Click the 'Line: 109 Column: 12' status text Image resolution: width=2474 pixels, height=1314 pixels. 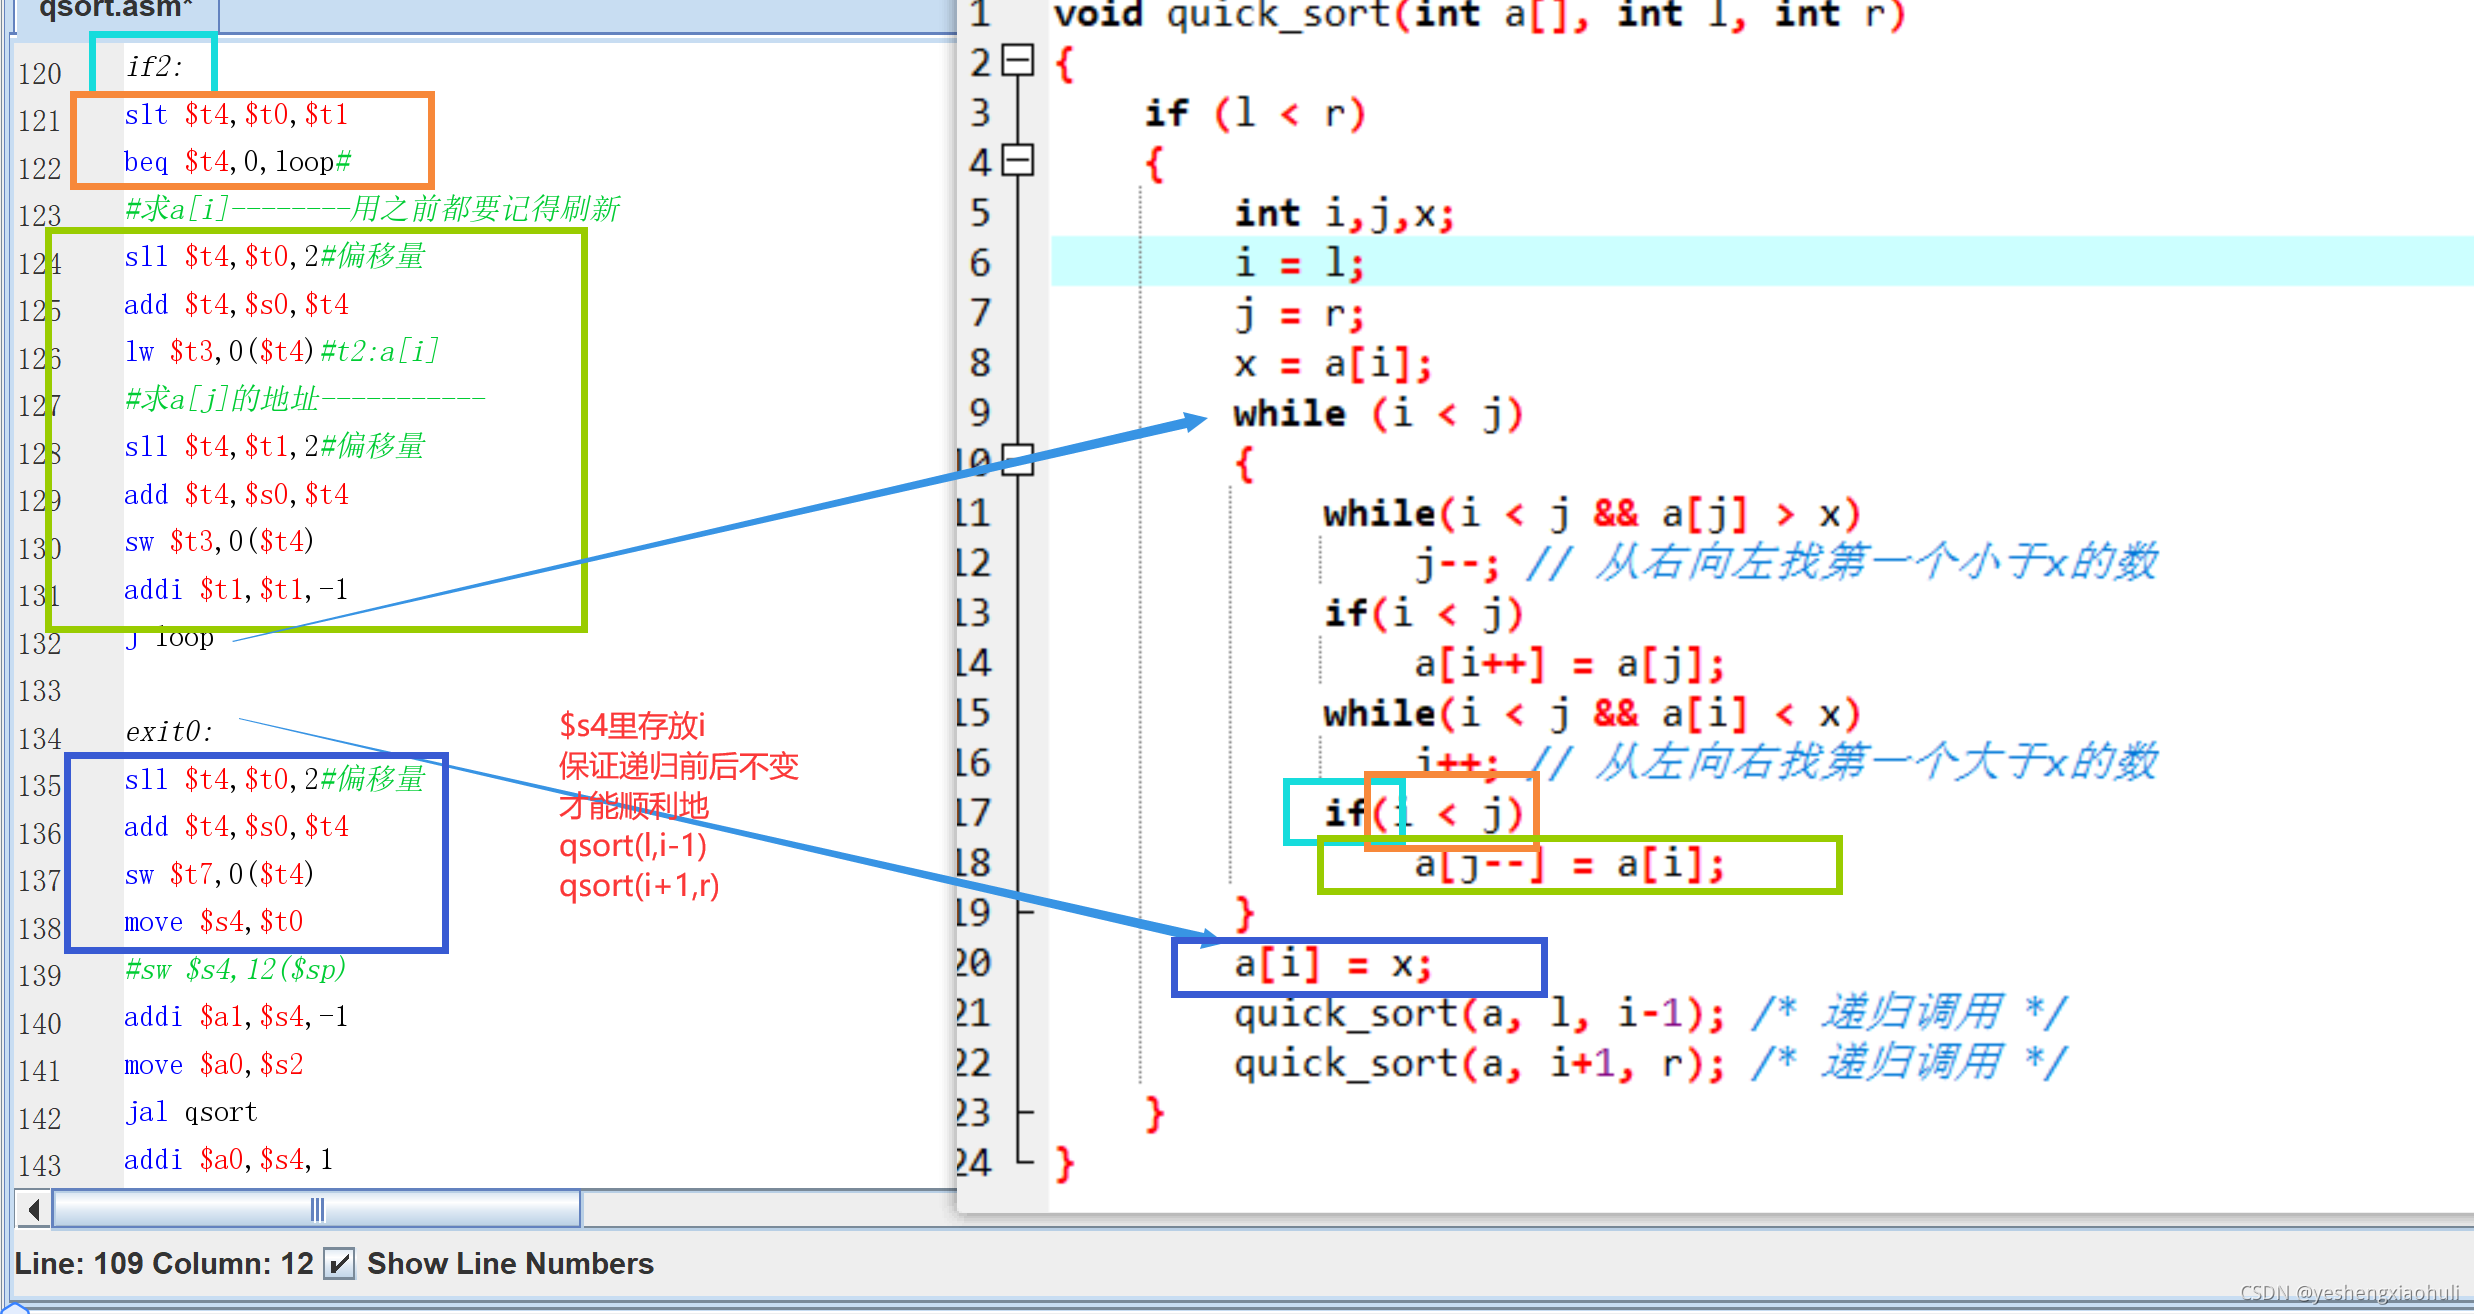(x=164, y=1264)
